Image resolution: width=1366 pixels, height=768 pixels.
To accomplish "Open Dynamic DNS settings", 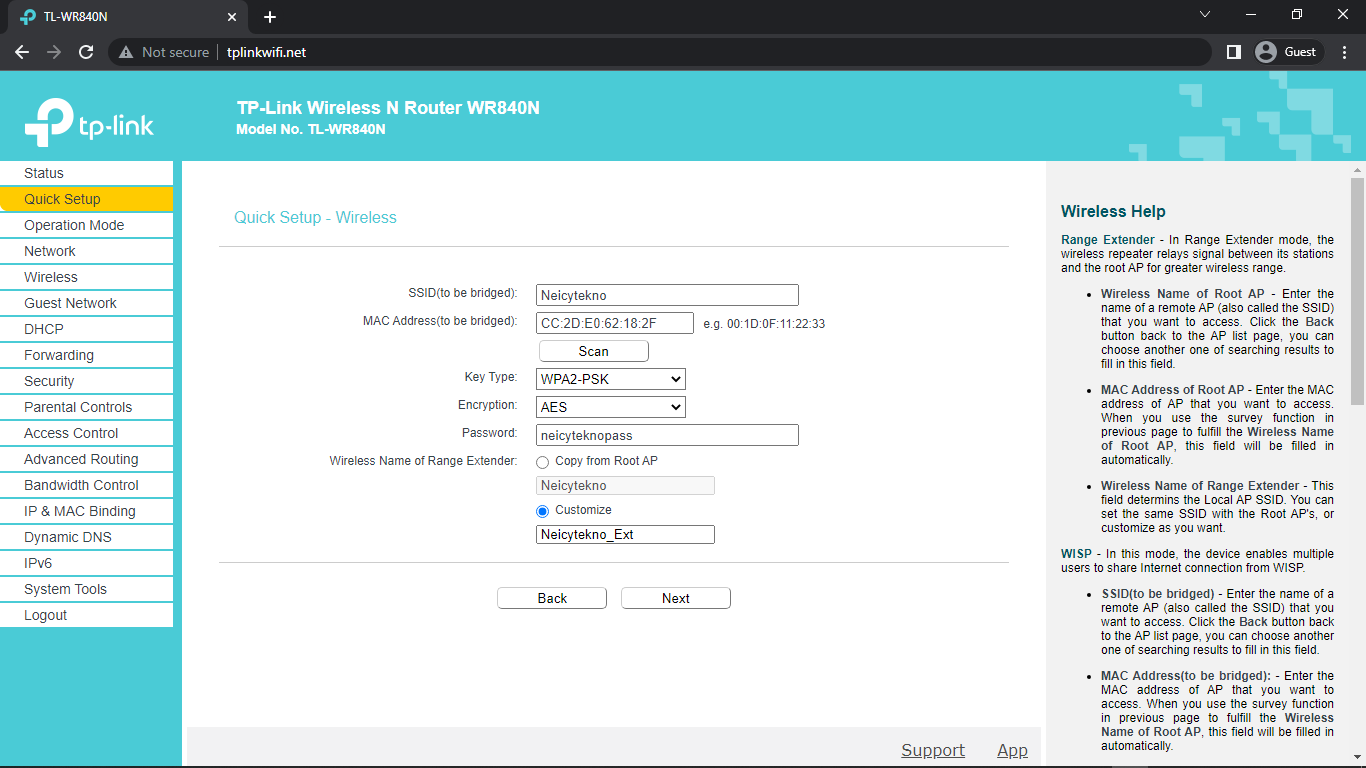I will [86, 537].
